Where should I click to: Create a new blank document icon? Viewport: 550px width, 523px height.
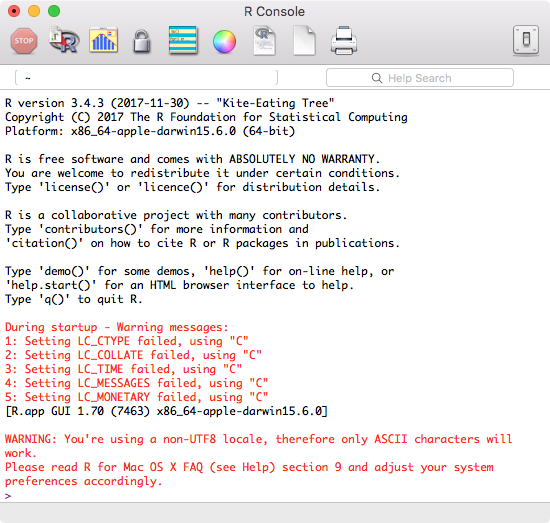pyautogui.click(x=304, y=40)
